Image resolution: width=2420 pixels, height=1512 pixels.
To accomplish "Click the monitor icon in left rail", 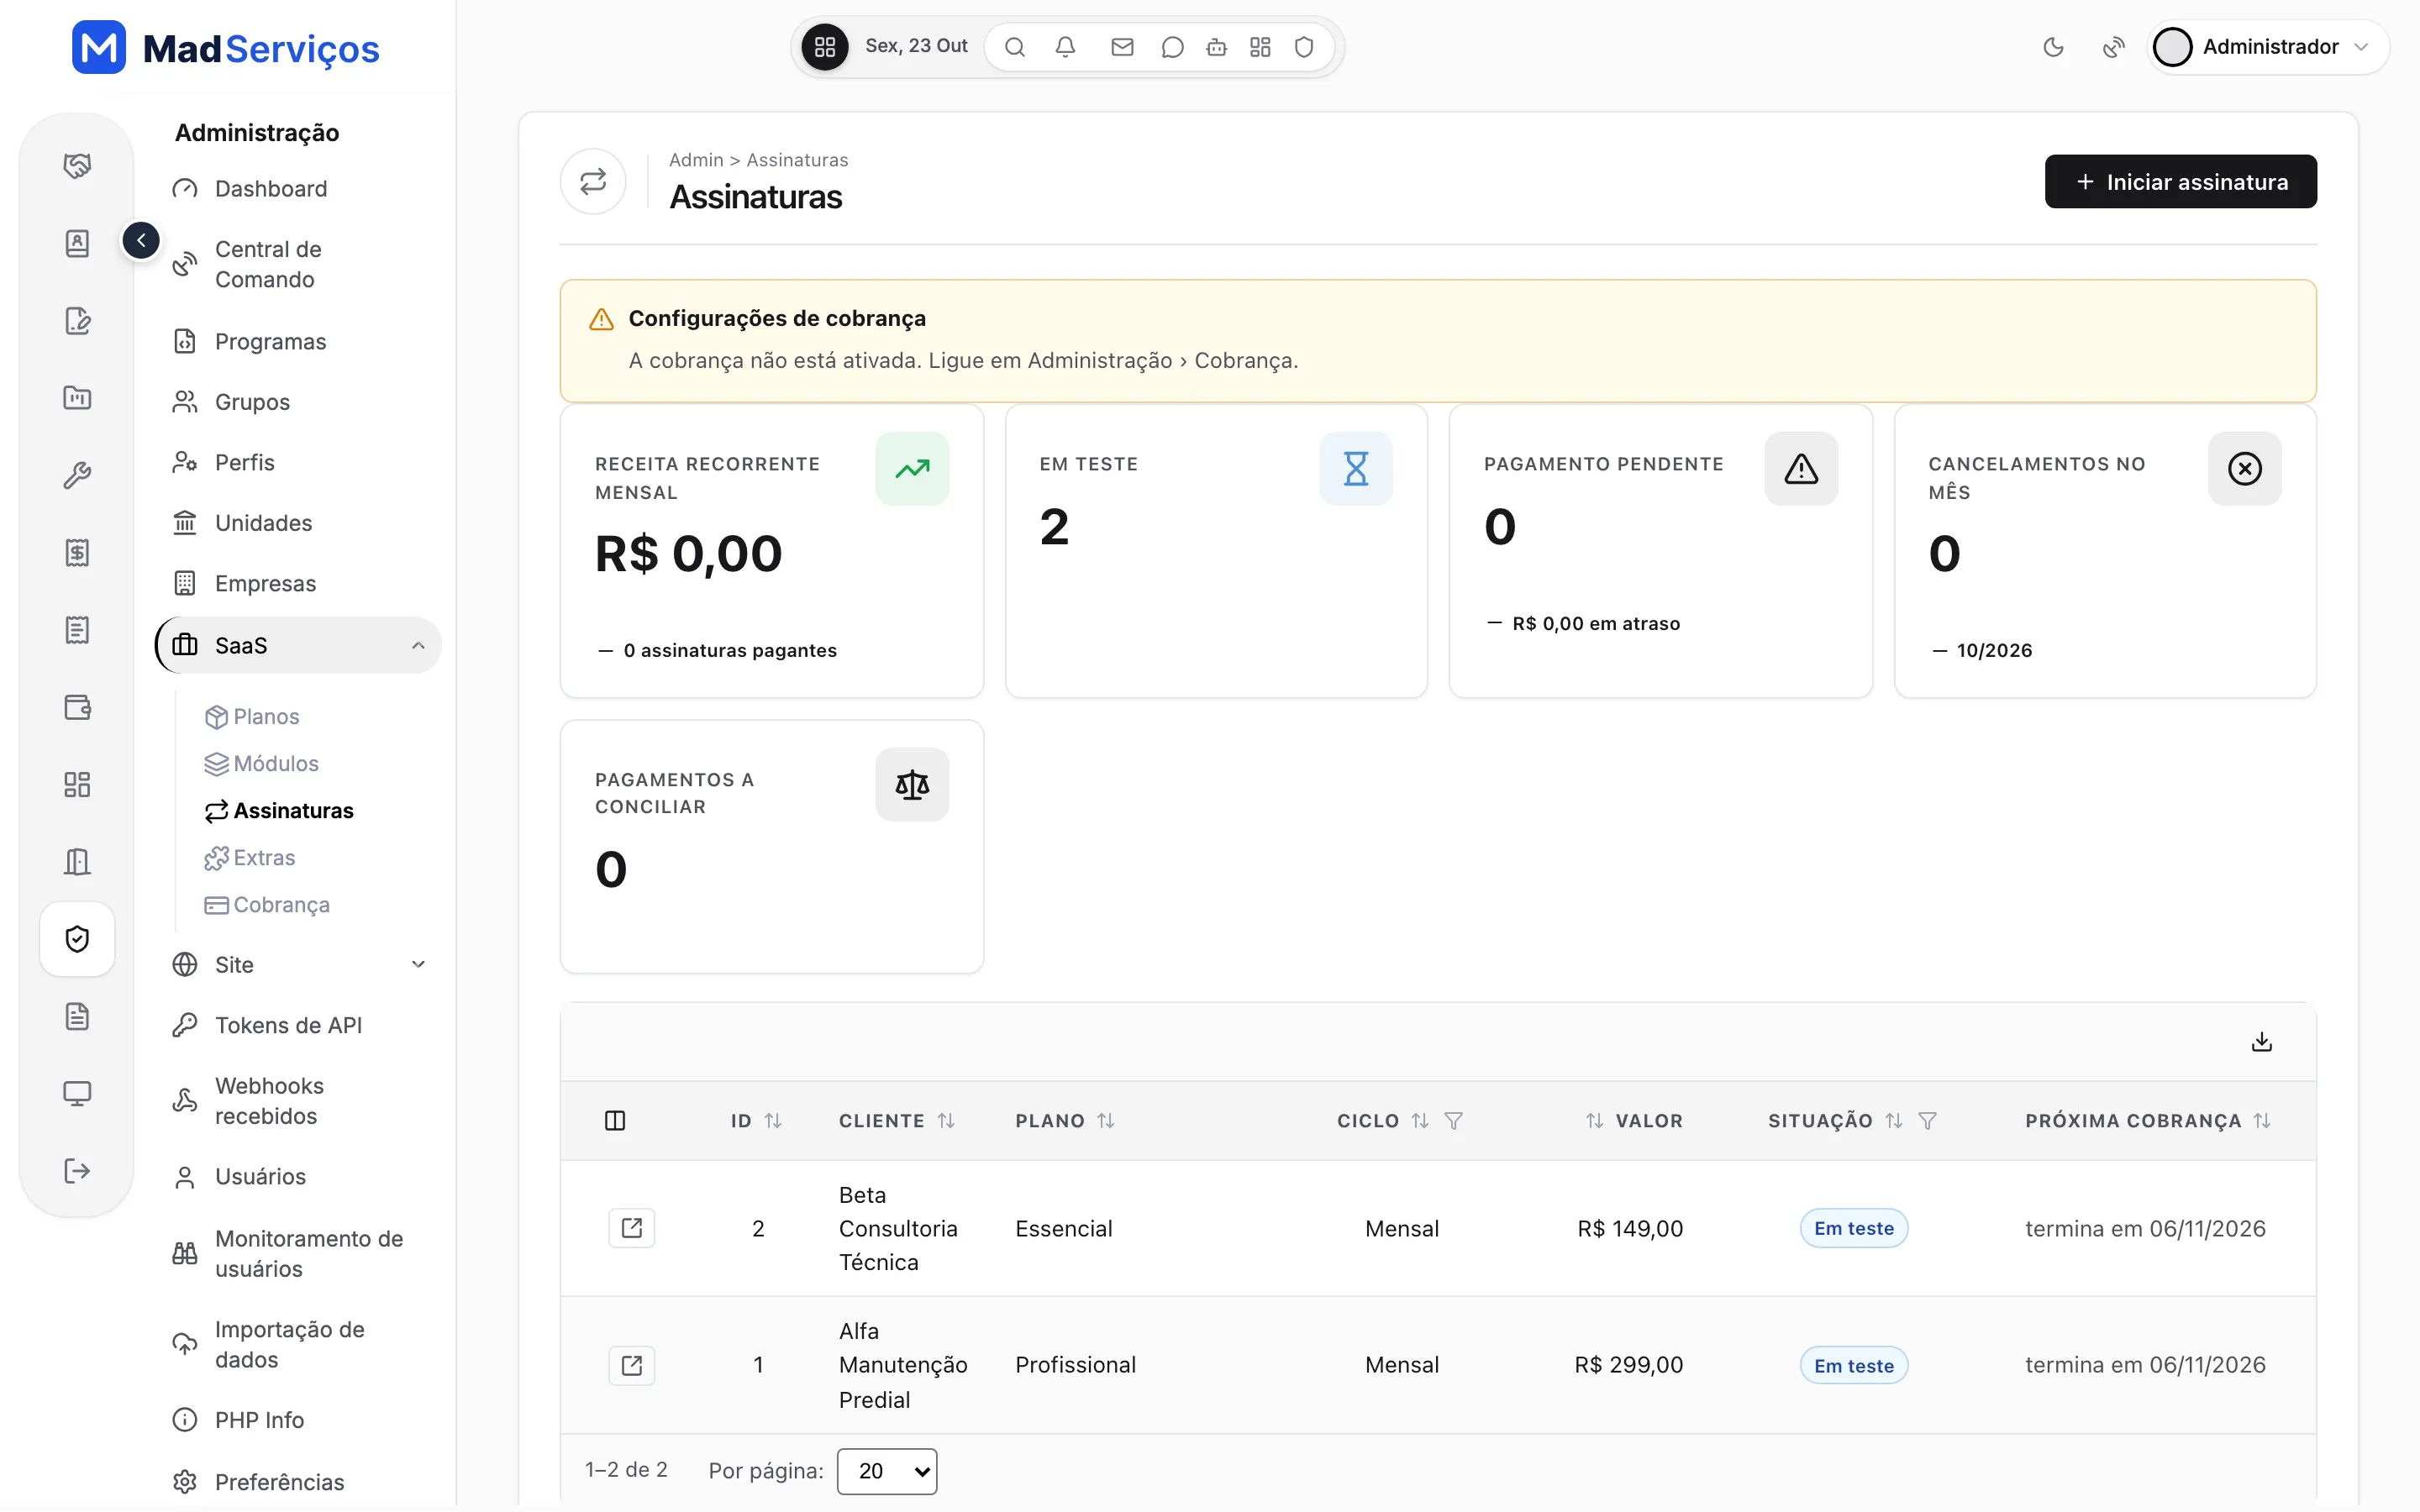I will (77, 1093).
